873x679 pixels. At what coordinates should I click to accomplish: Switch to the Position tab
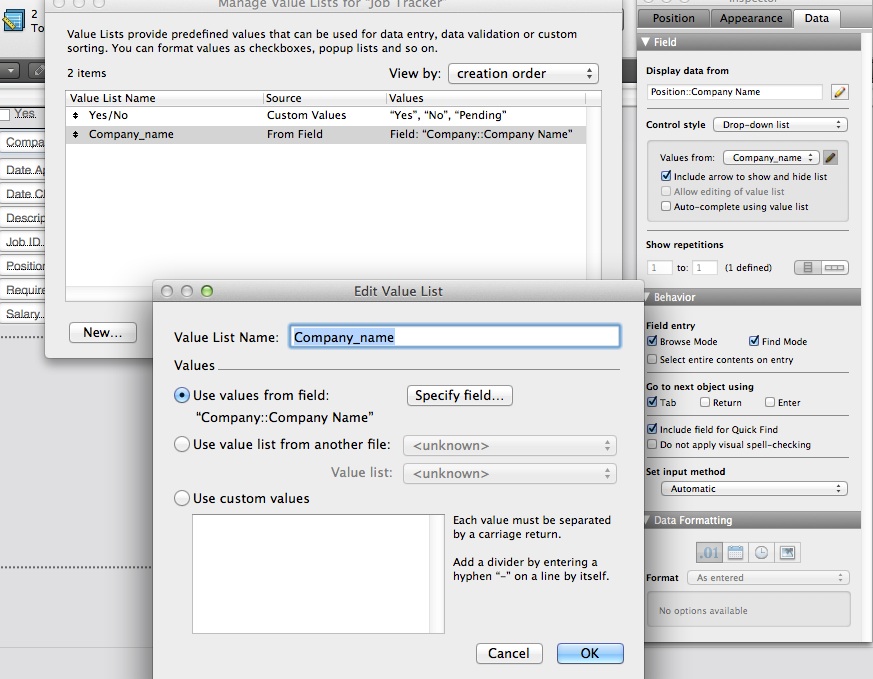point(673,18)
